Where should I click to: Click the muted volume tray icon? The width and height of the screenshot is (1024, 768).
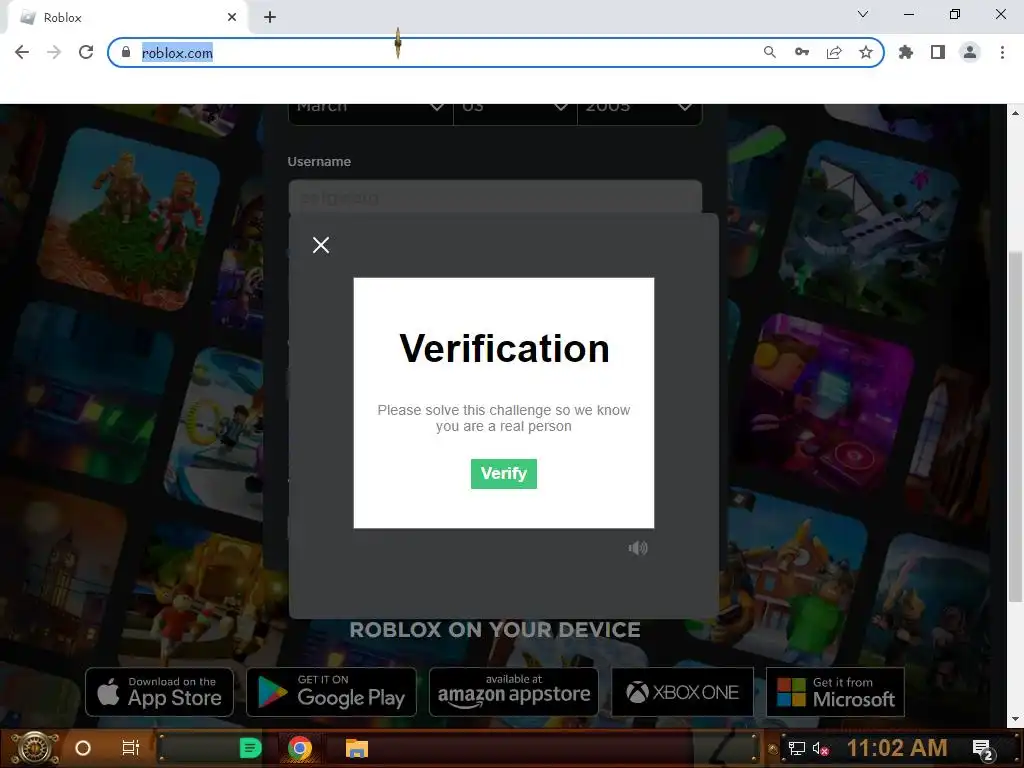820,748
